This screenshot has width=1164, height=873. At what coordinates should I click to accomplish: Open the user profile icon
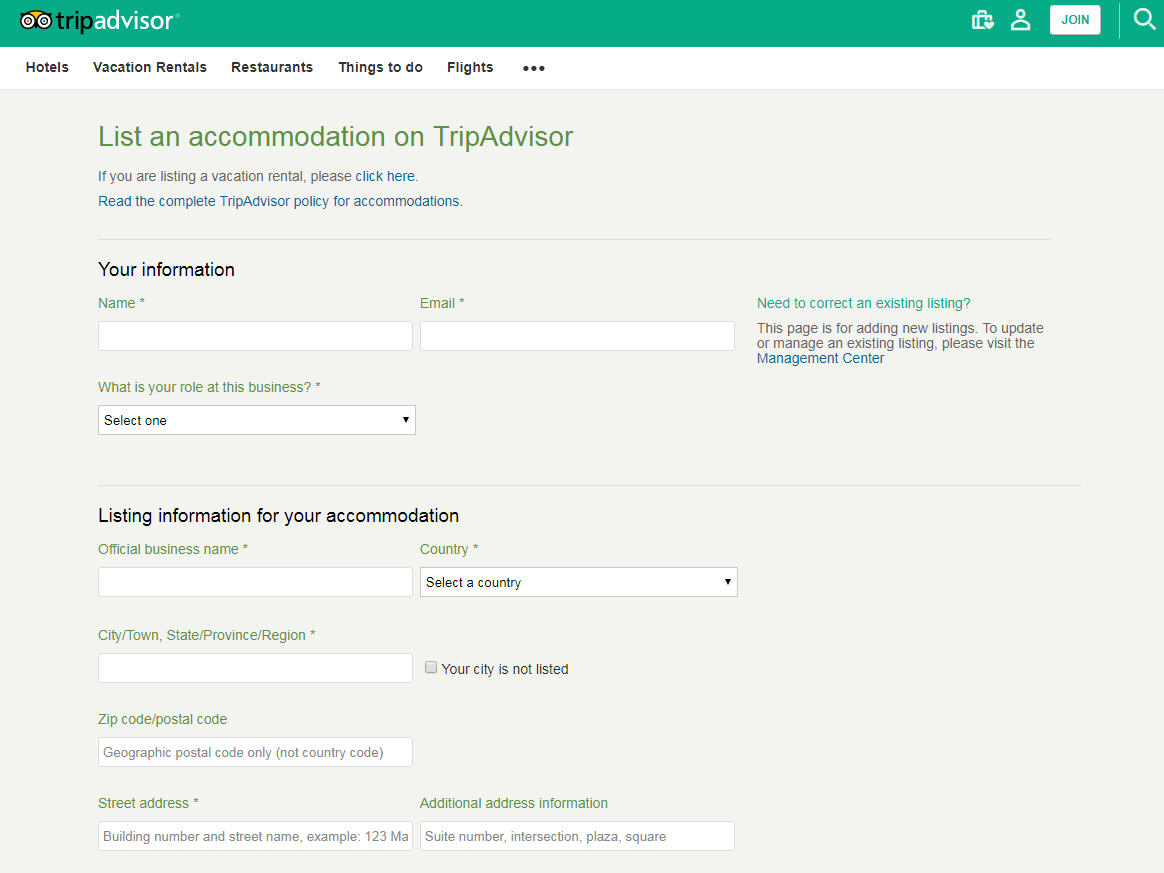click(1021, 20)
